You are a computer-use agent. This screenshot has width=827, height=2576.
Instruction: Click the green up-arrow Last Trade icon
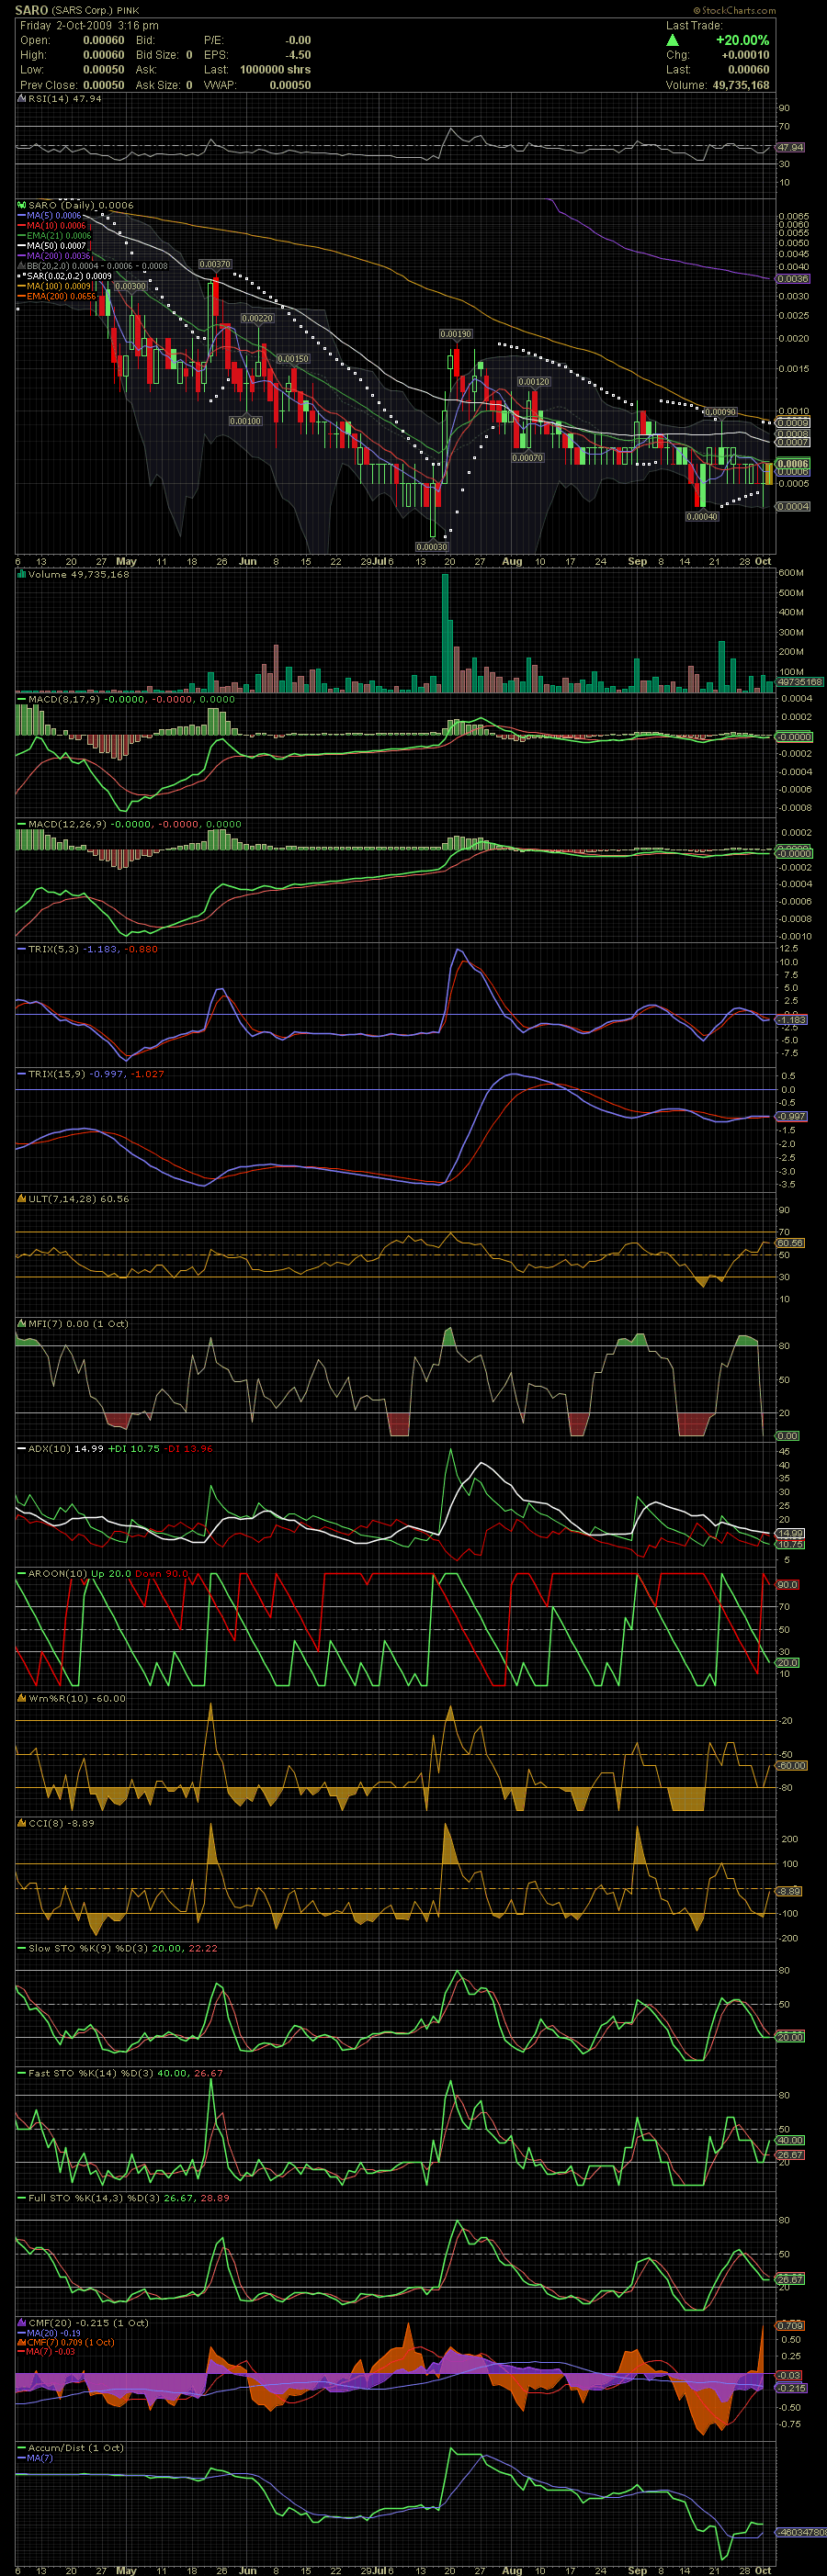pyautogui.click(x=672, y=40)
